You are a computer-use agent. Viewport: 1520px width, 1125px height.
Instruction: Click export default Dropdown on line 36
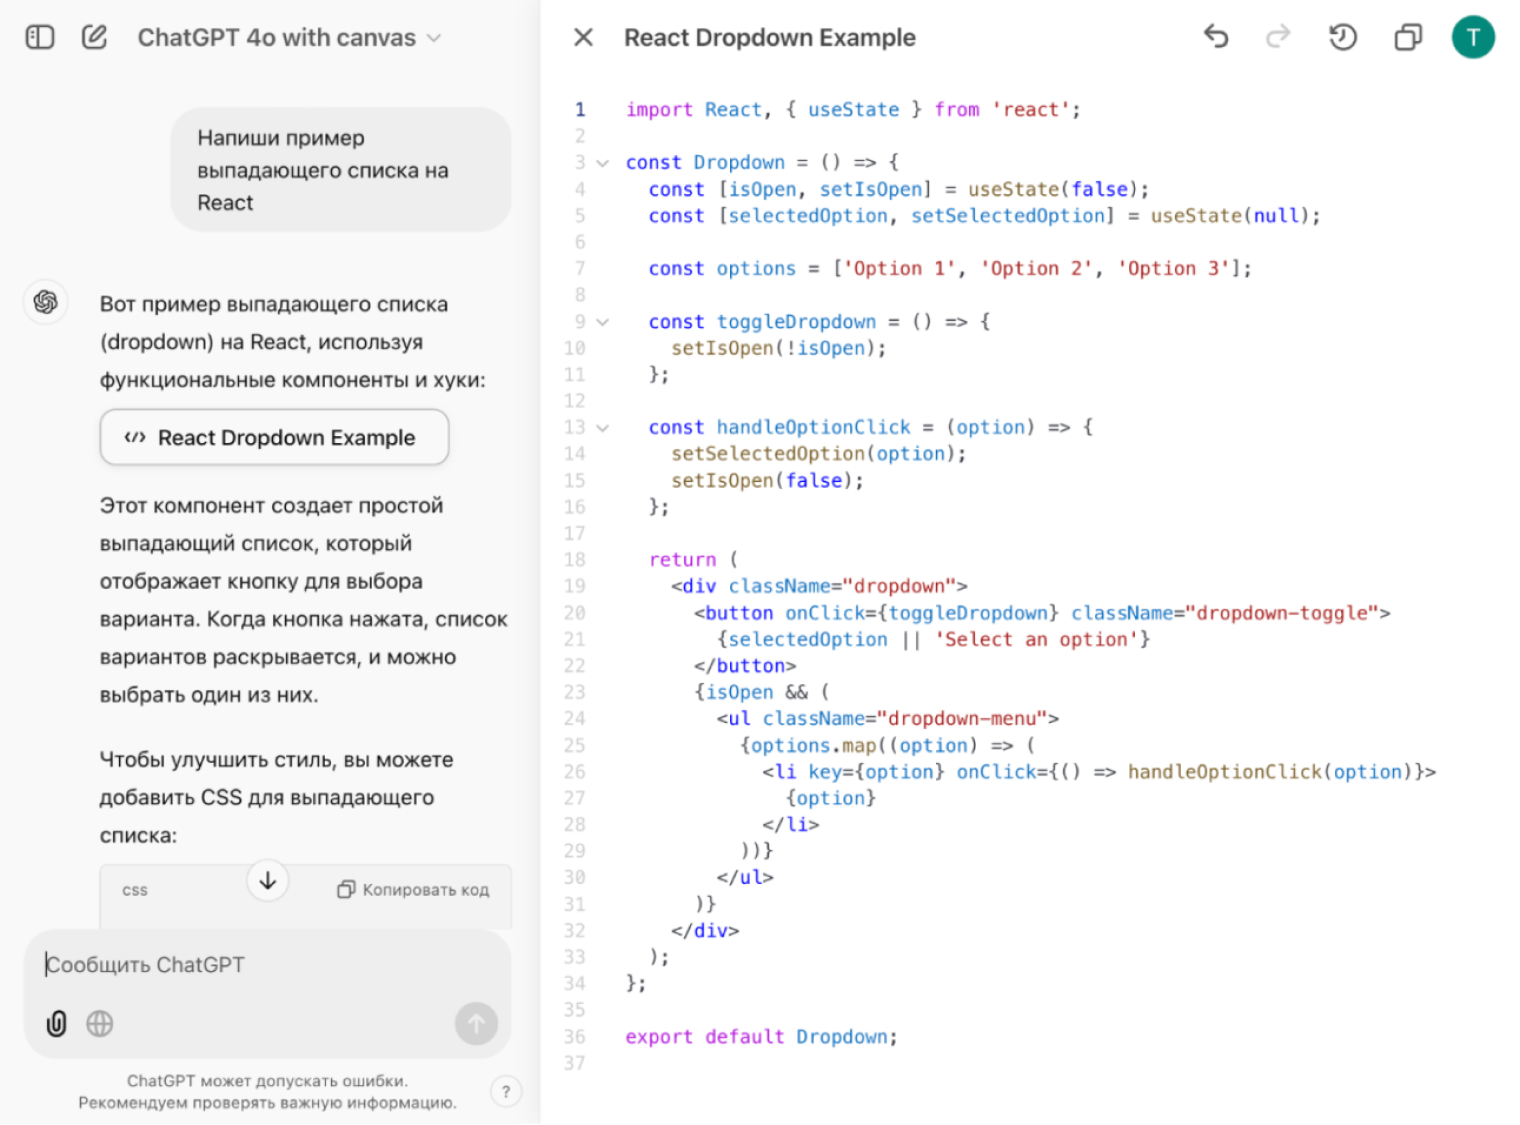757,1037
